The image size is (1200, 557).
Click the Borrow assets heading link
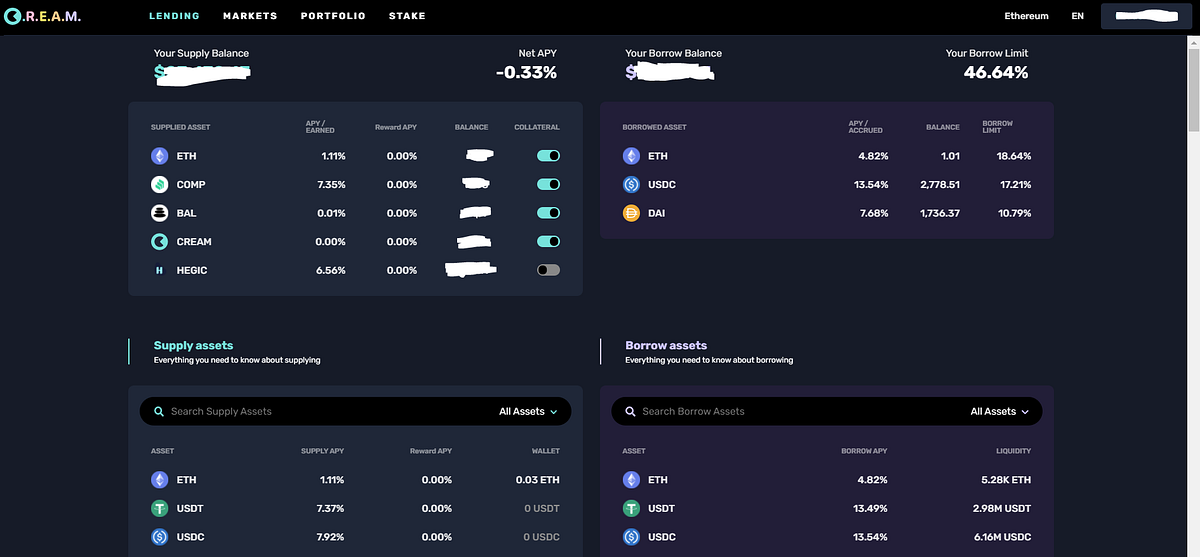[x=666, y=345]
